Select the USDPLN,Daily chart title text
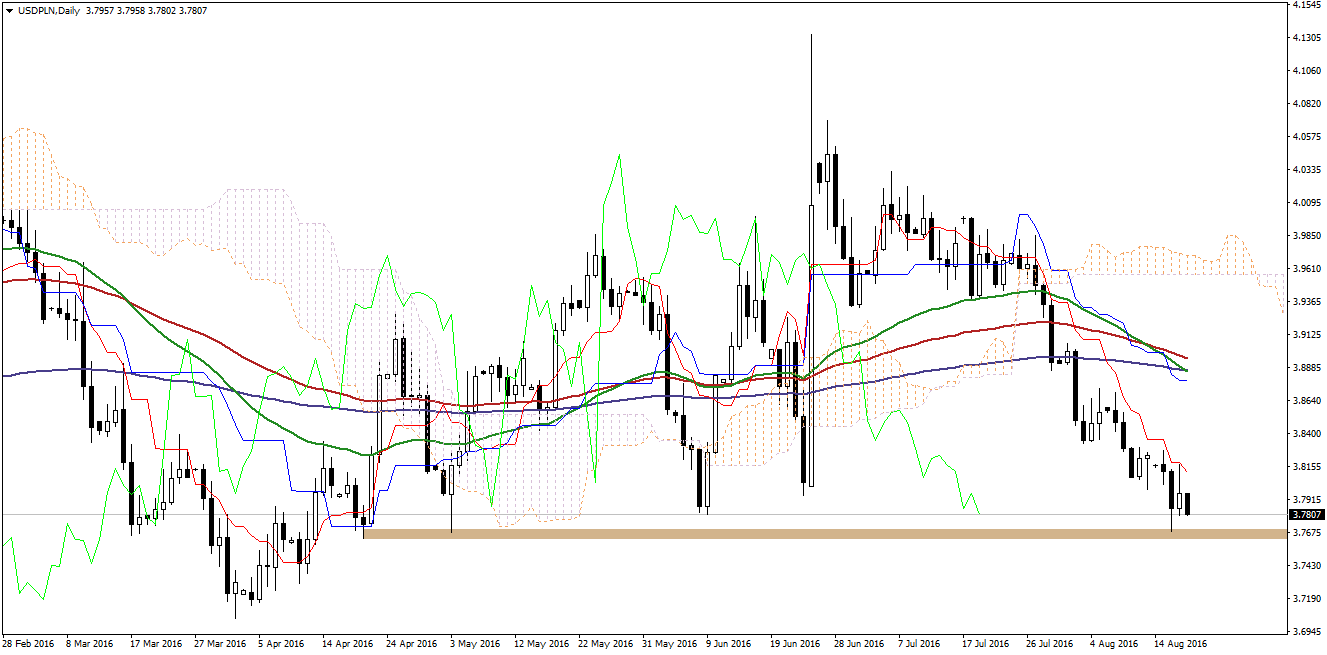The height and width of the screenshot is (655, 1327). [48, 10]
